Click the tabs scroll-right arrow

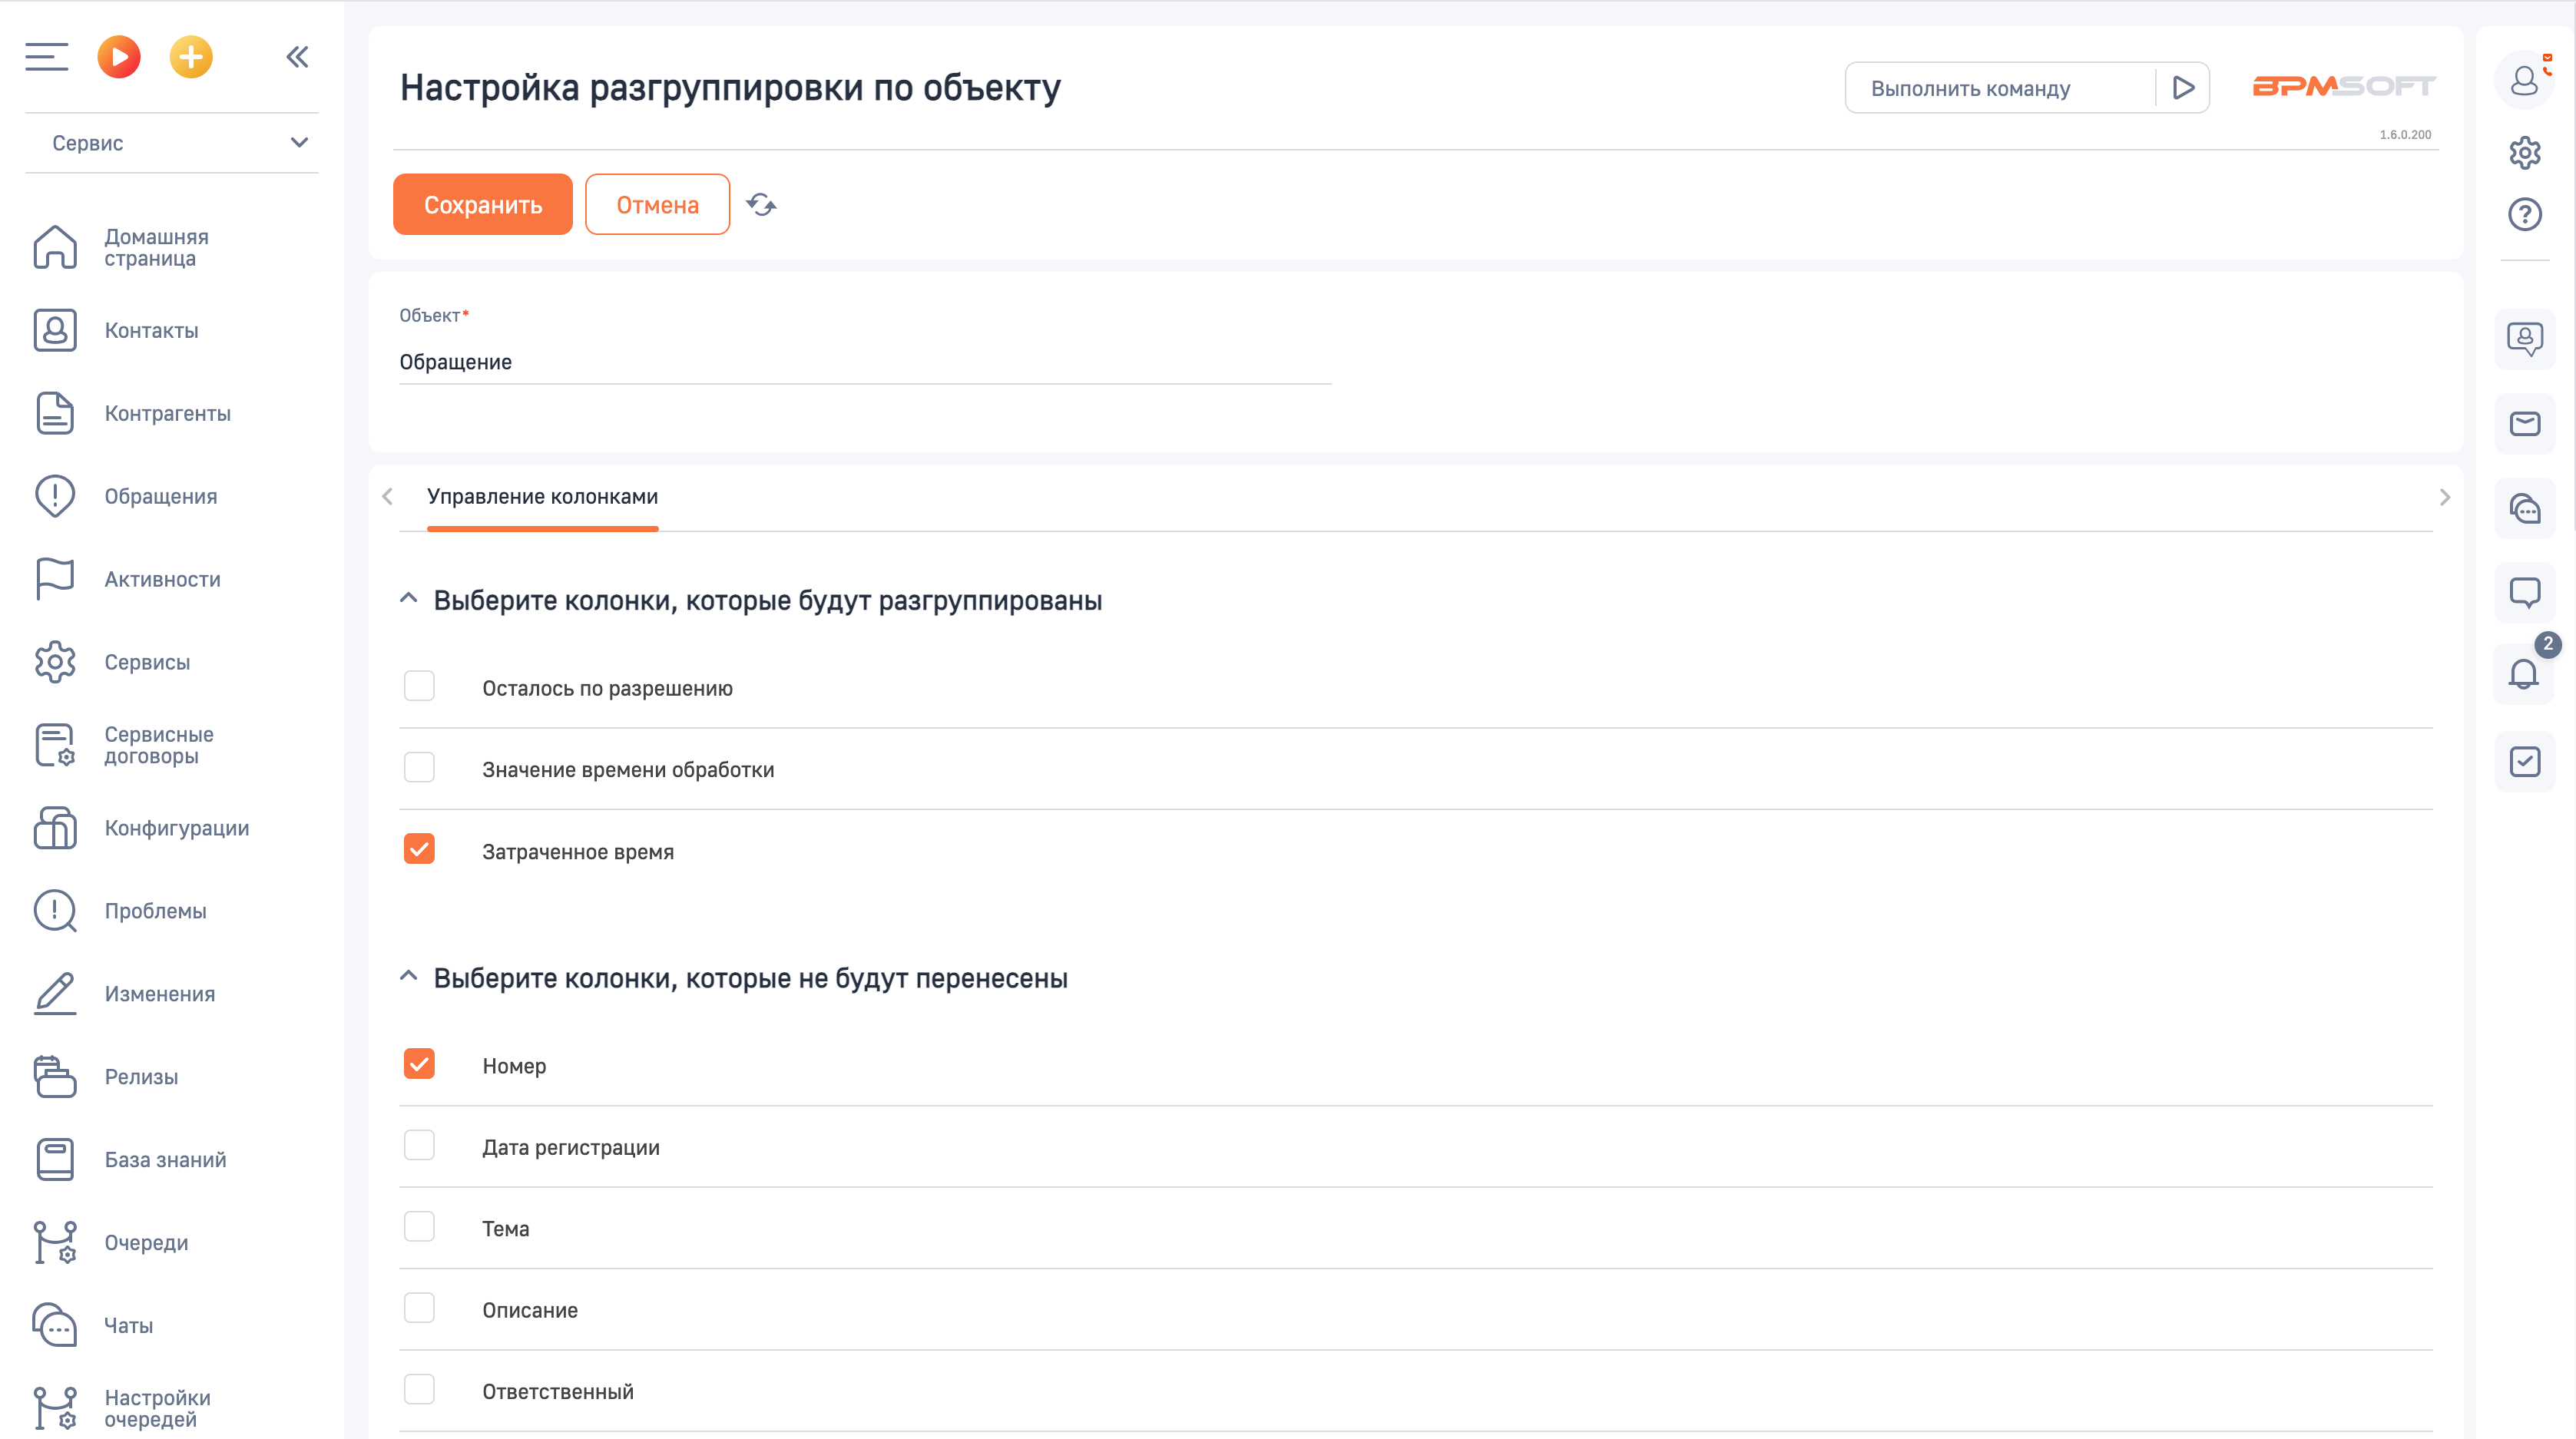pos(2444,497)
